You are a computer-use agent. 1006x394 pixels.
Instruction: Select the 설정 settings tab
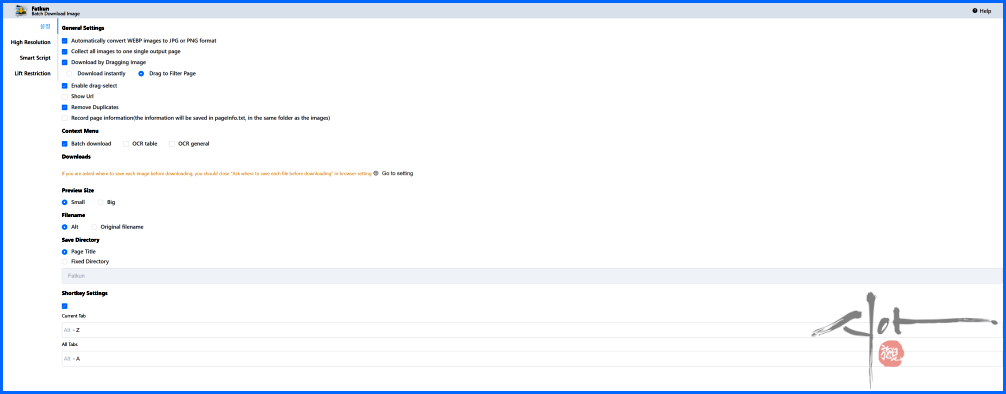tap(45, 26)
